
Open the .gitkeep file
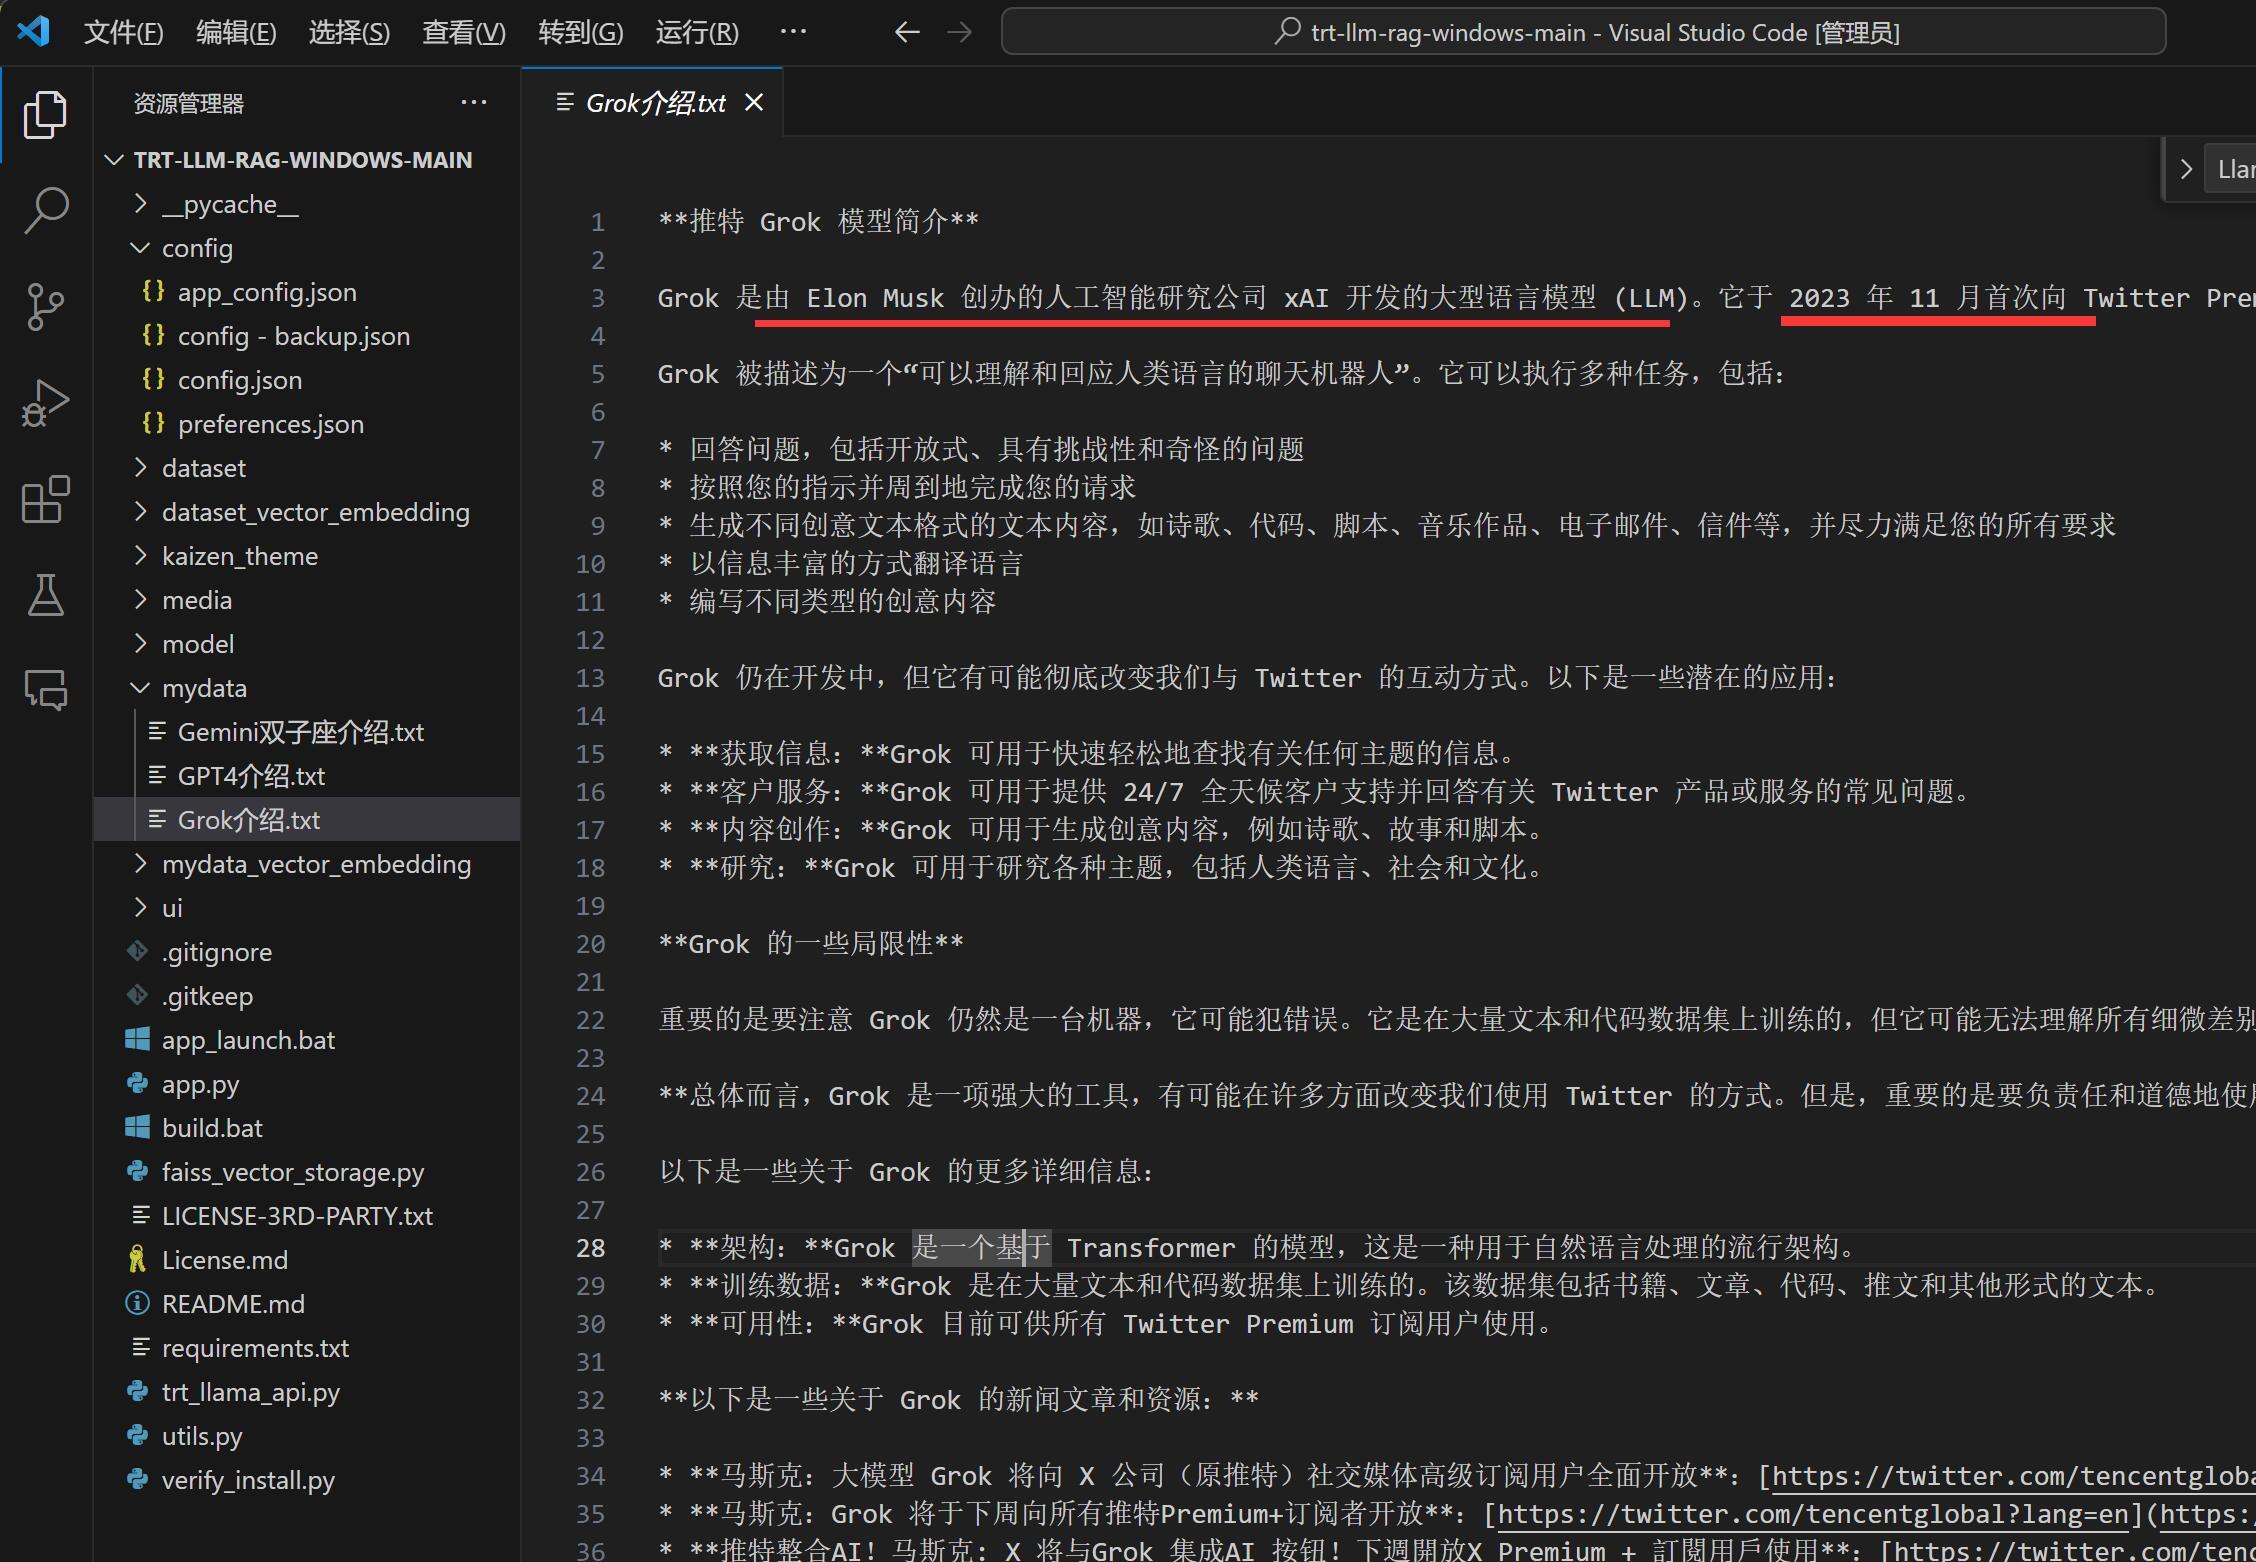click(x=306, y=996)
